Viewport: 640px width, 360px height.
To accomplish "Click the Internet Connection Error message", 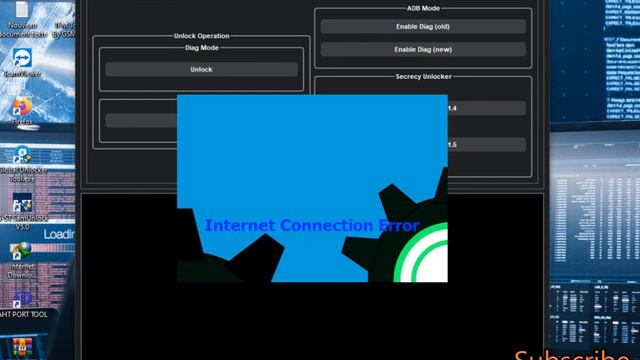I will coord(312,225).
